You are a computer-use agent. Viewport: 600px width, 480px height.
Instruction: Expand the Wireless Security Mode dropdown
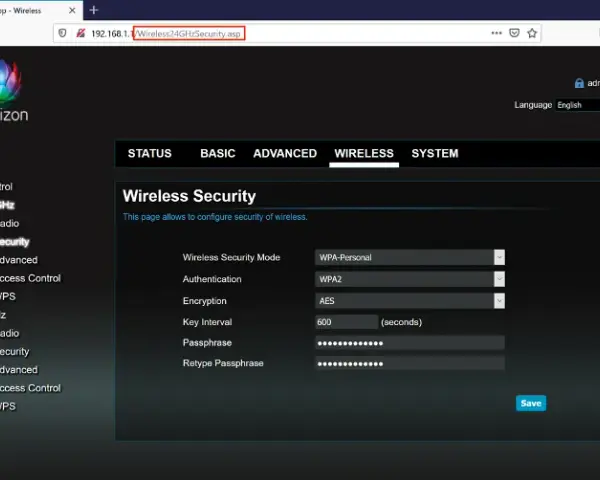click(410, 257)
